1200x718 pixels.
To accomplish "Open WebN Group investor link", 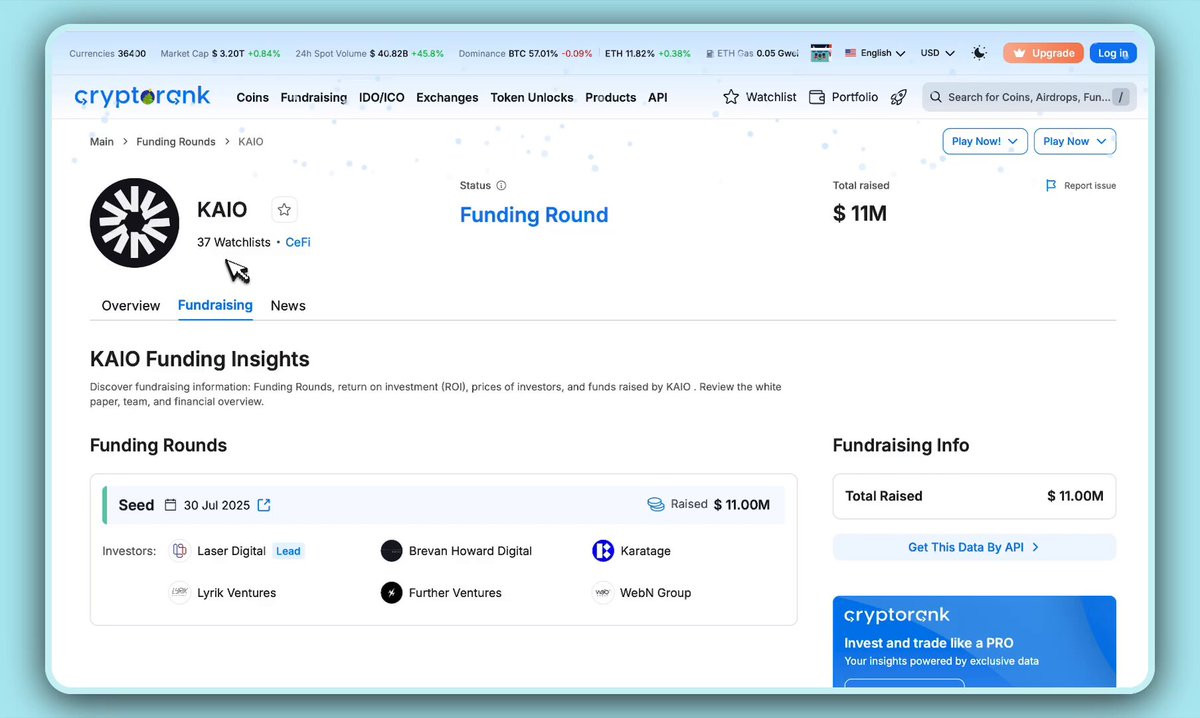I will click(x=655, y=593).
